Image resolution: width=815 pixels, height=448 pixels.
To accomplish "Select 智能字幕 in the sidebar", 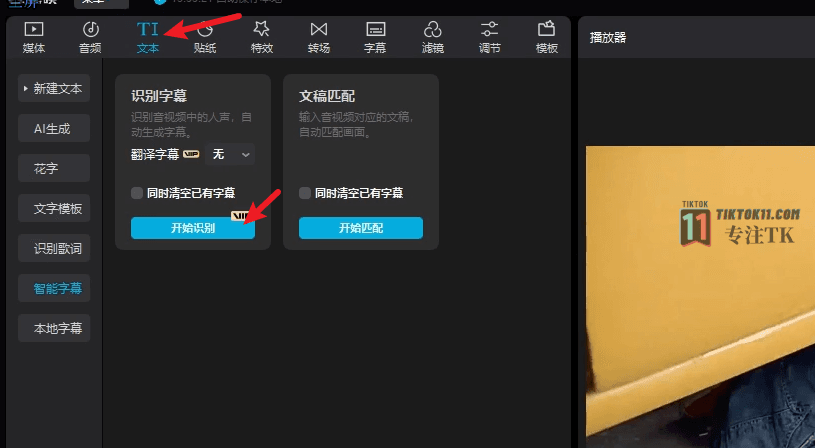I will coord(54,288).
